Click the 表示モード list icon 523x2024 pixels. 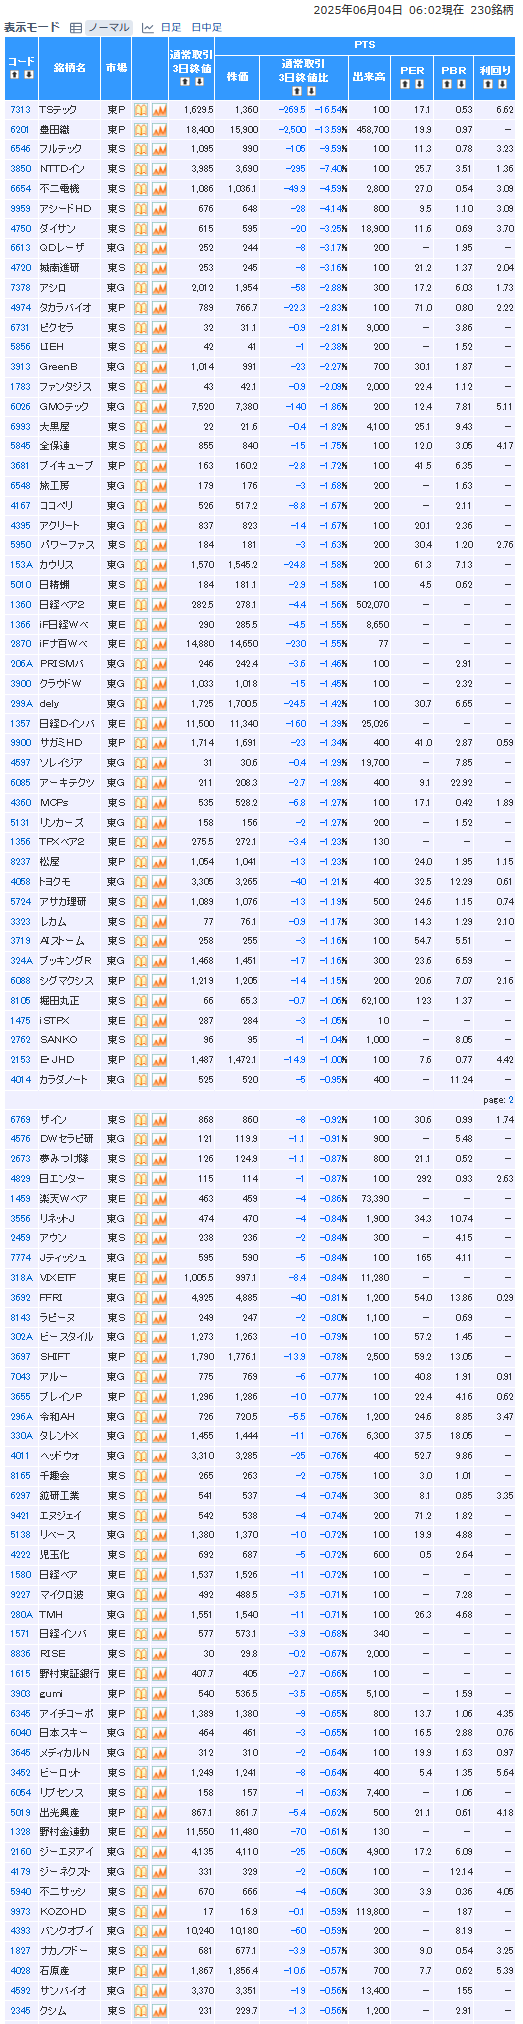coord(76,27)
